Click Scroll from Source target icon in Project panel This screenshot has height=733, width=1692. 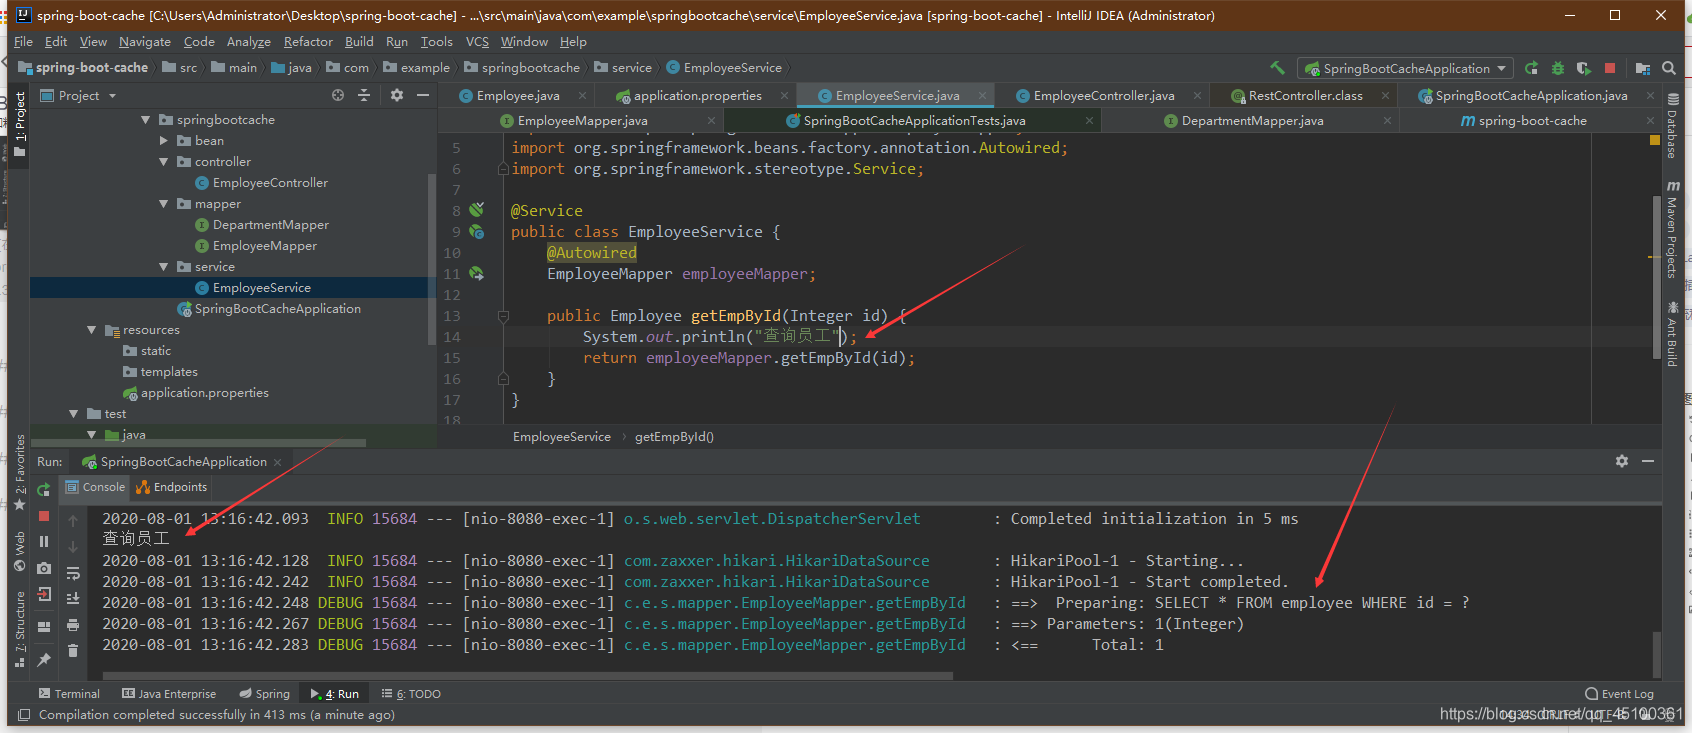pyautogui.click(x=338, y=95)
